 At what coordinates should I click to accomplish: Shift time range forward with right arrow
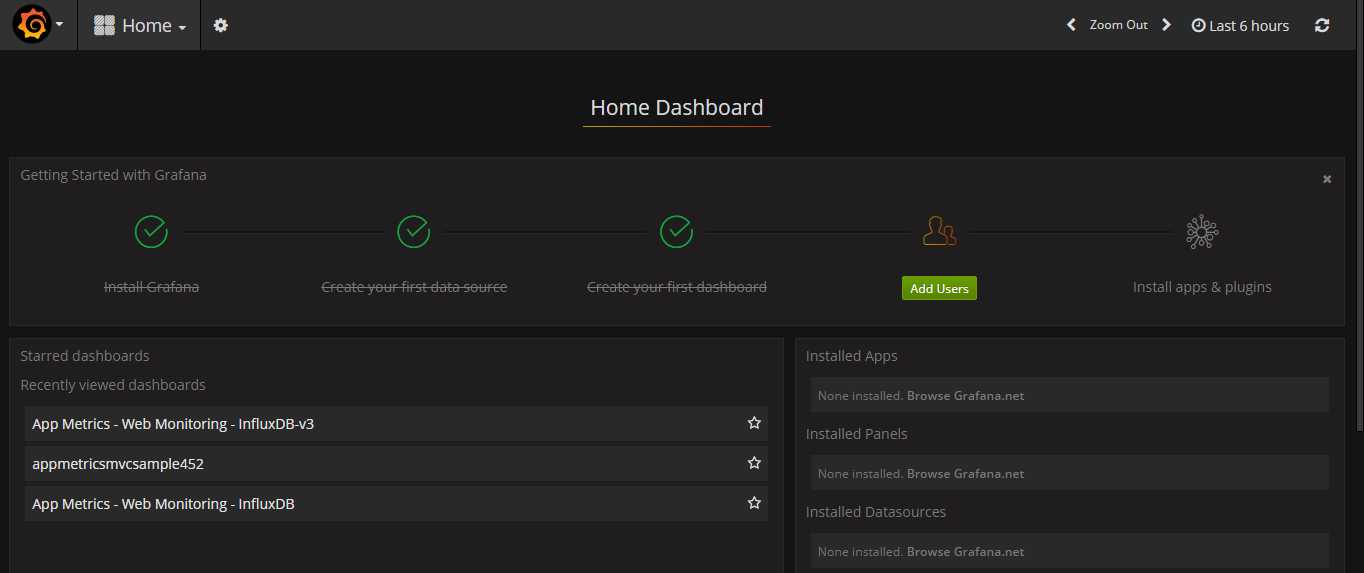[x=1166, y=25]
